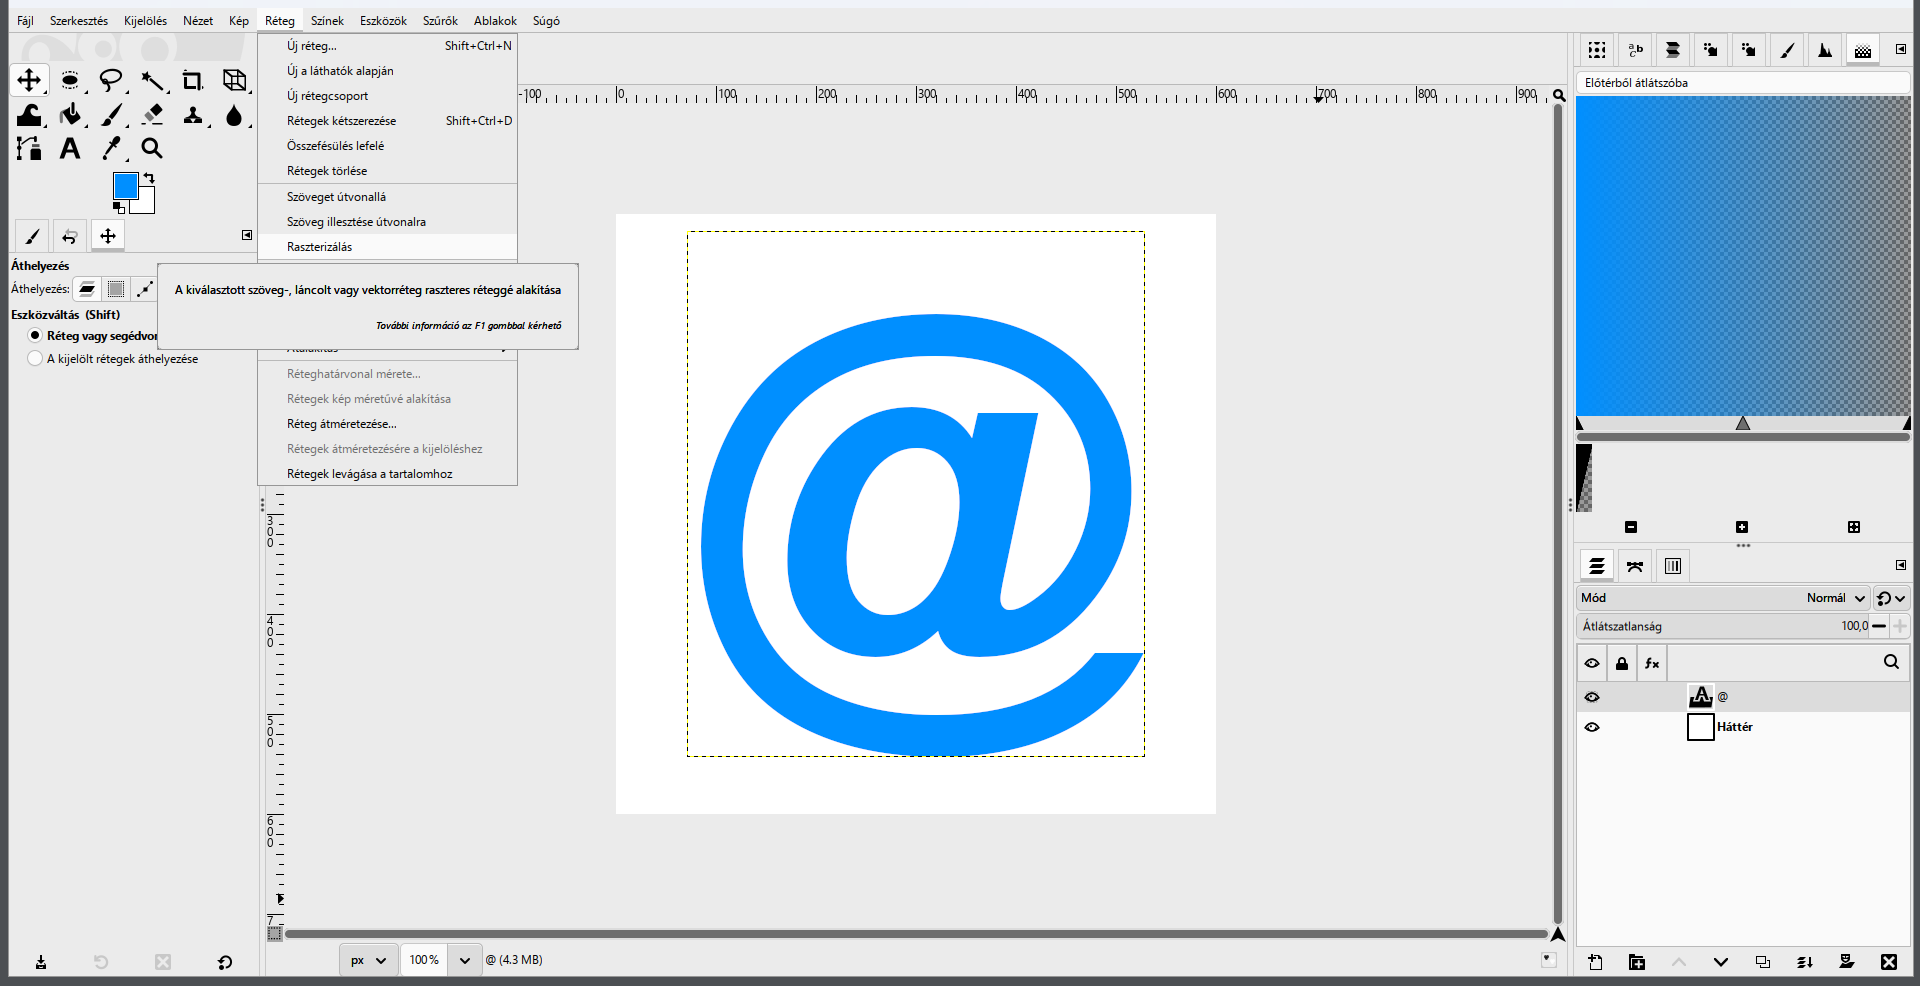
Task: Open the blend mode group switch dropdown
Action: (1890, 598)
